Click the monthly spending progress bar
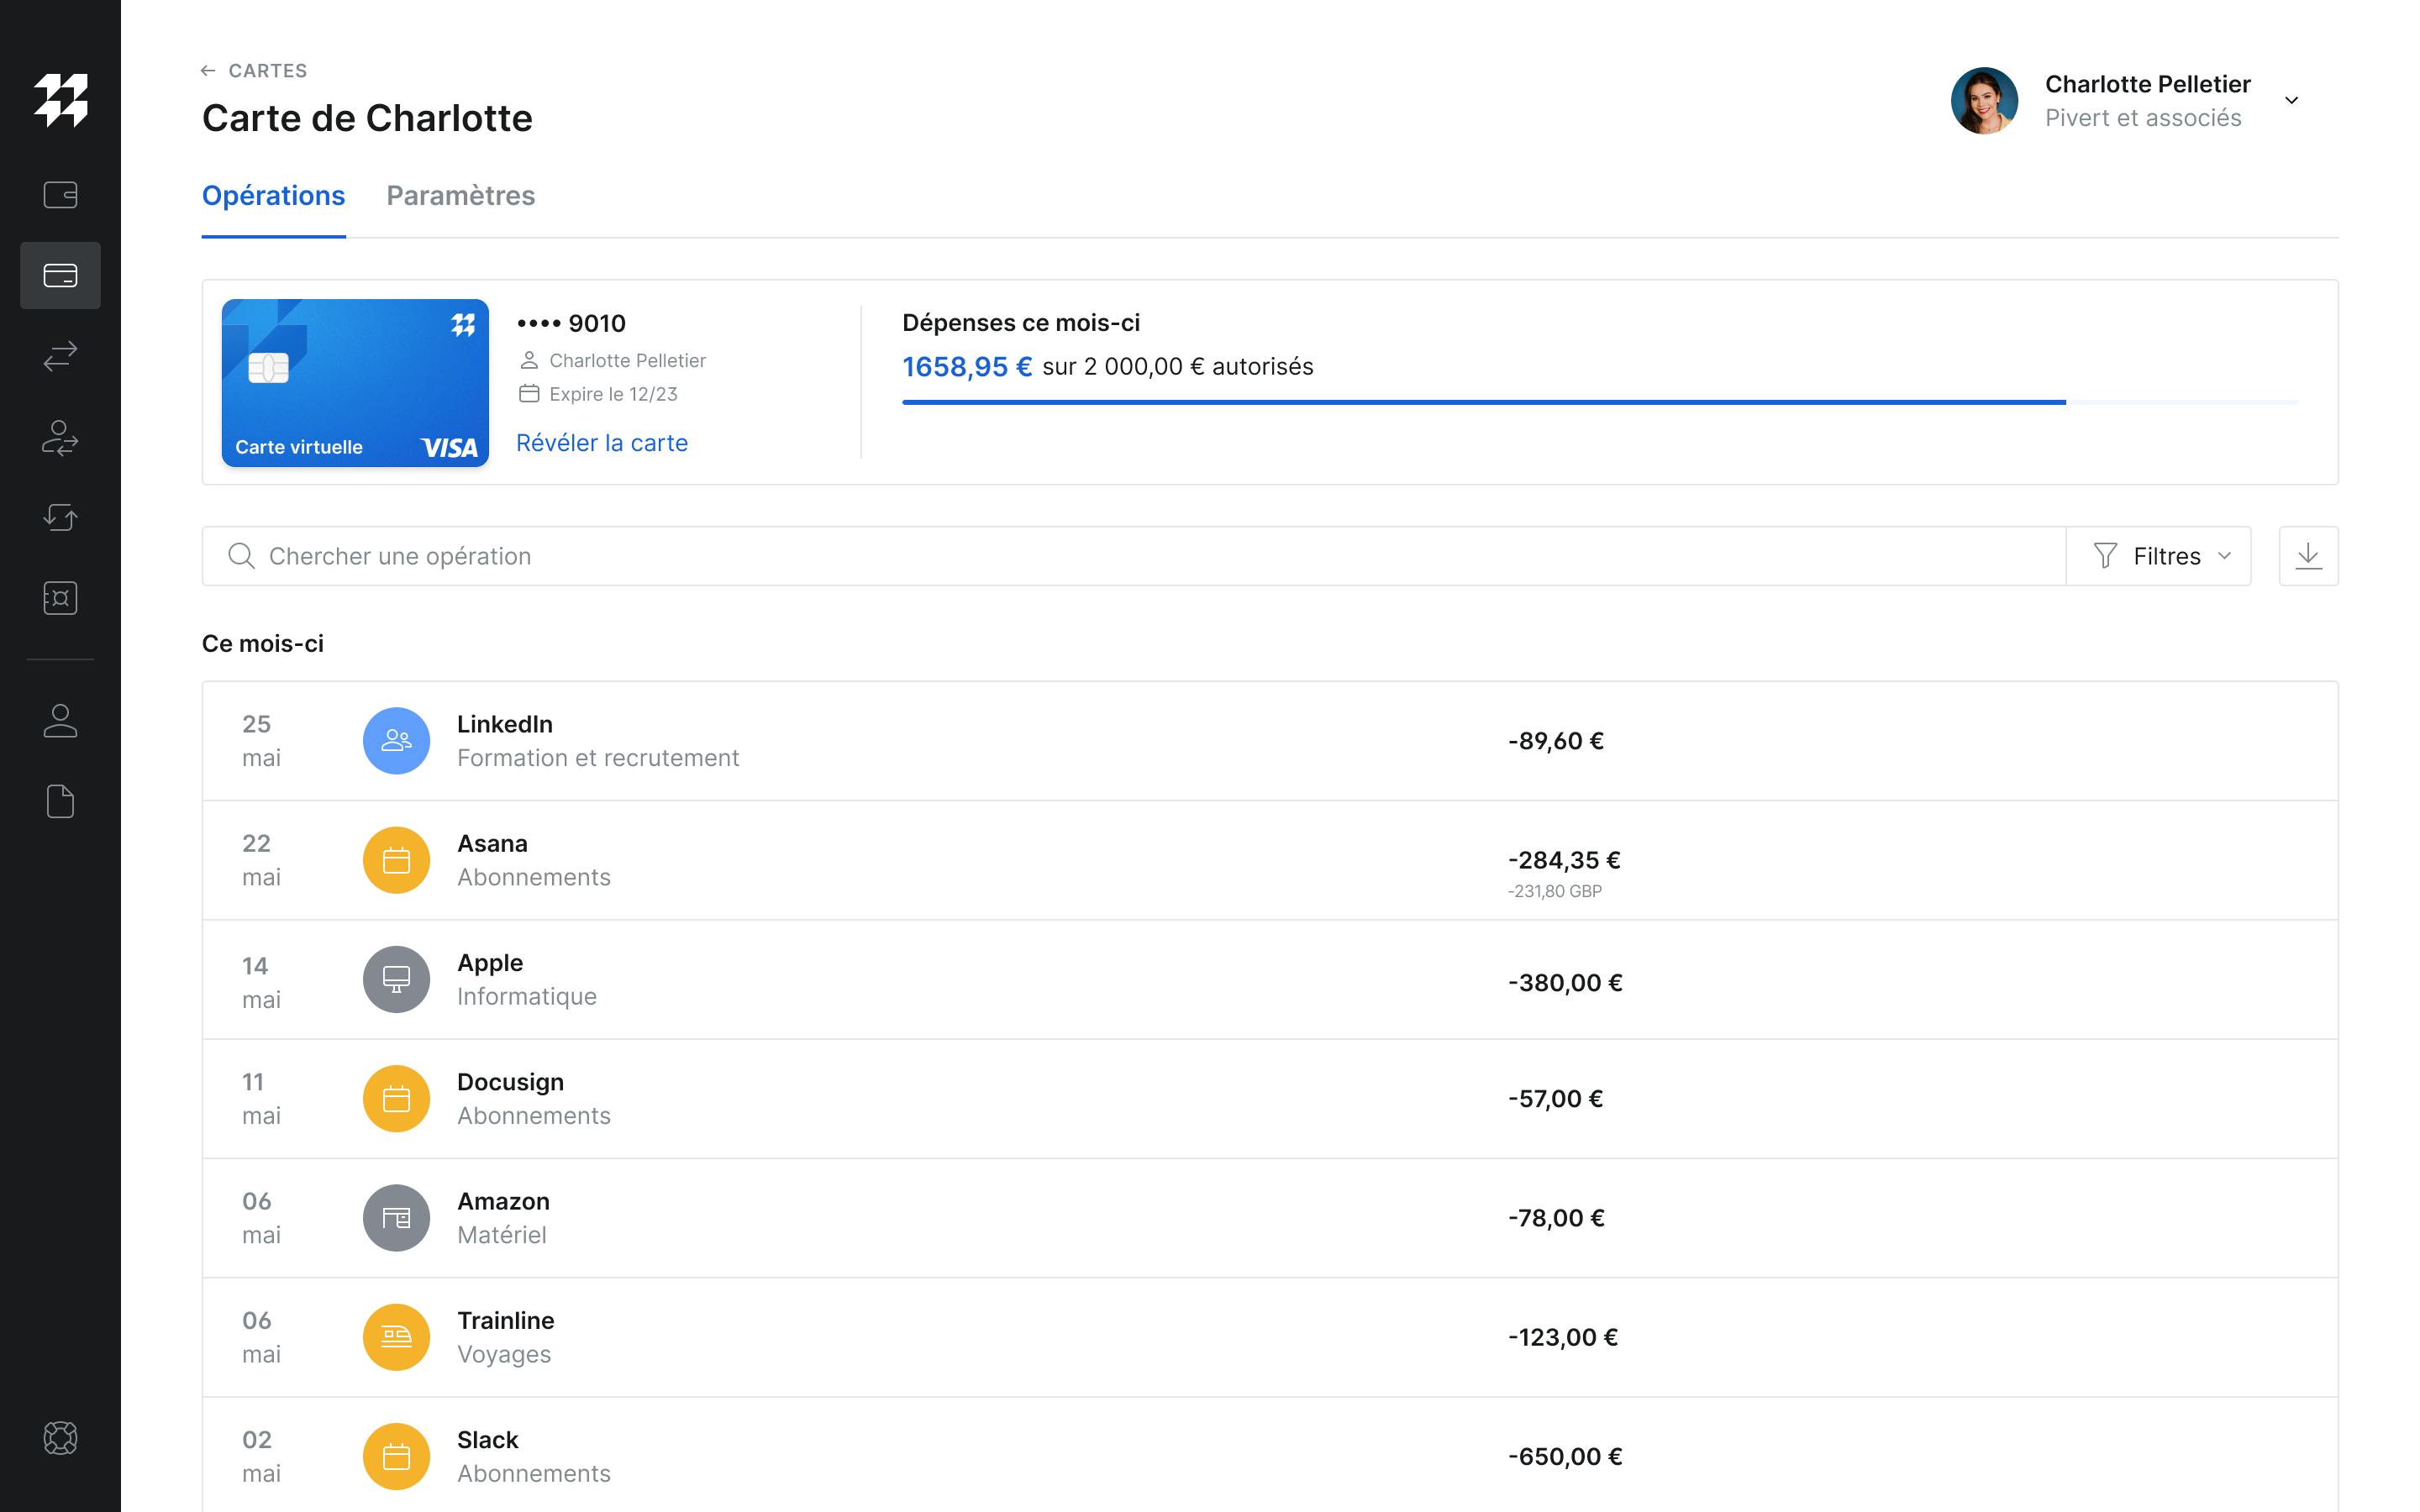2420x1512 pixels. [1600, 402]
